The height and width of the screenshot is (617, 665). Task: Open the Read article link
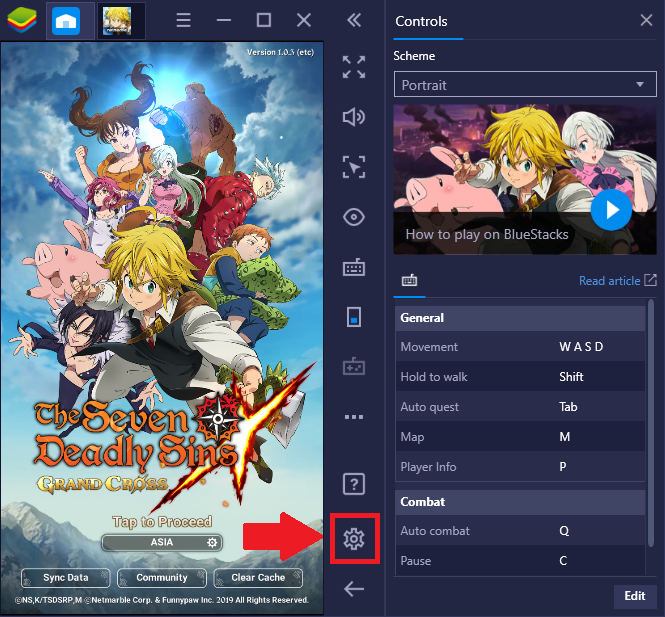tap(618, 281)
